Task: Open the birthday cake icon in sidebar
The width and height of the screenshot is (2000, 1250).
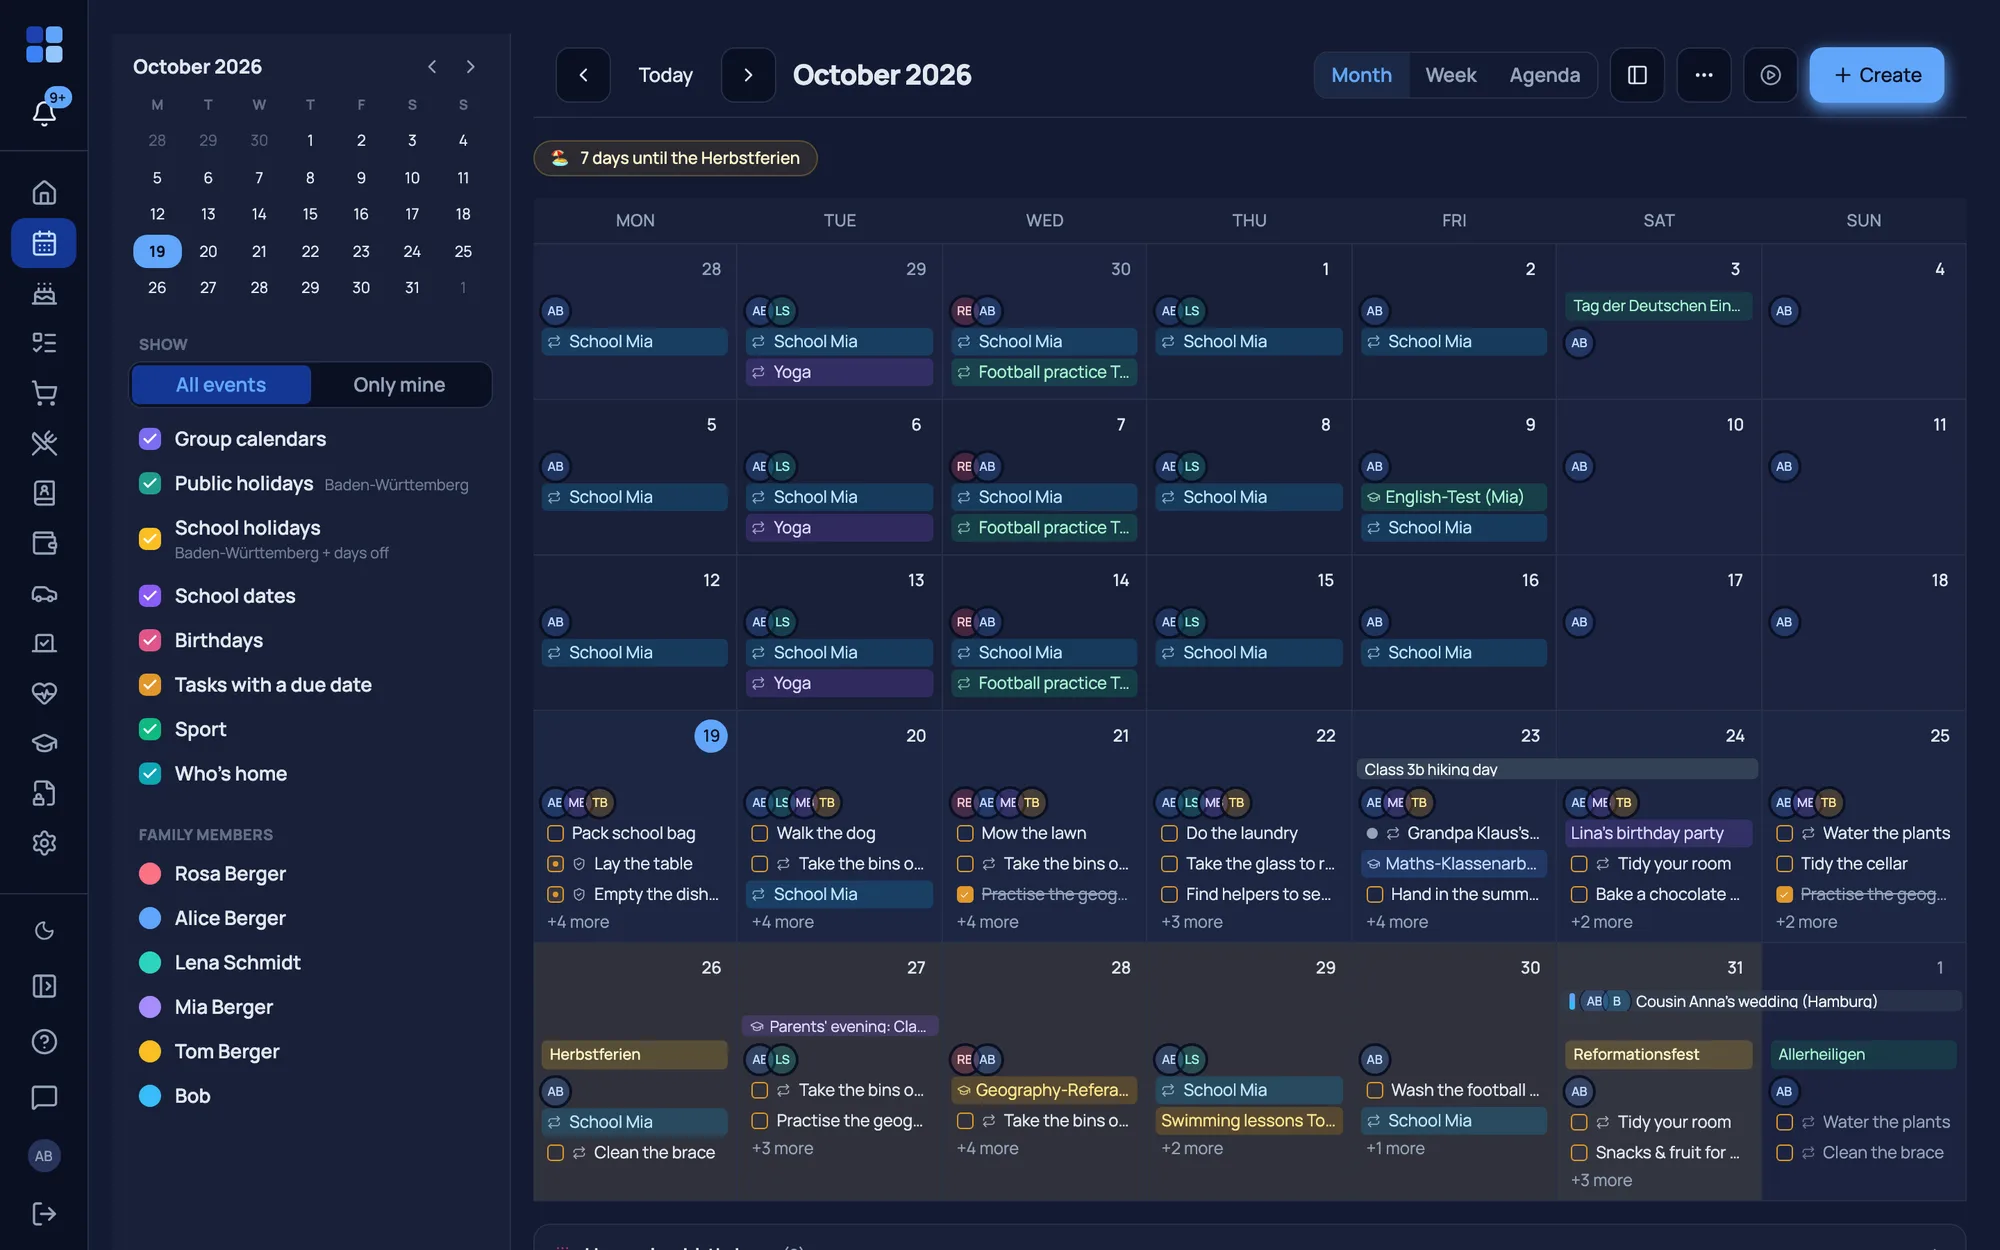Action: [x=44, y=293]
